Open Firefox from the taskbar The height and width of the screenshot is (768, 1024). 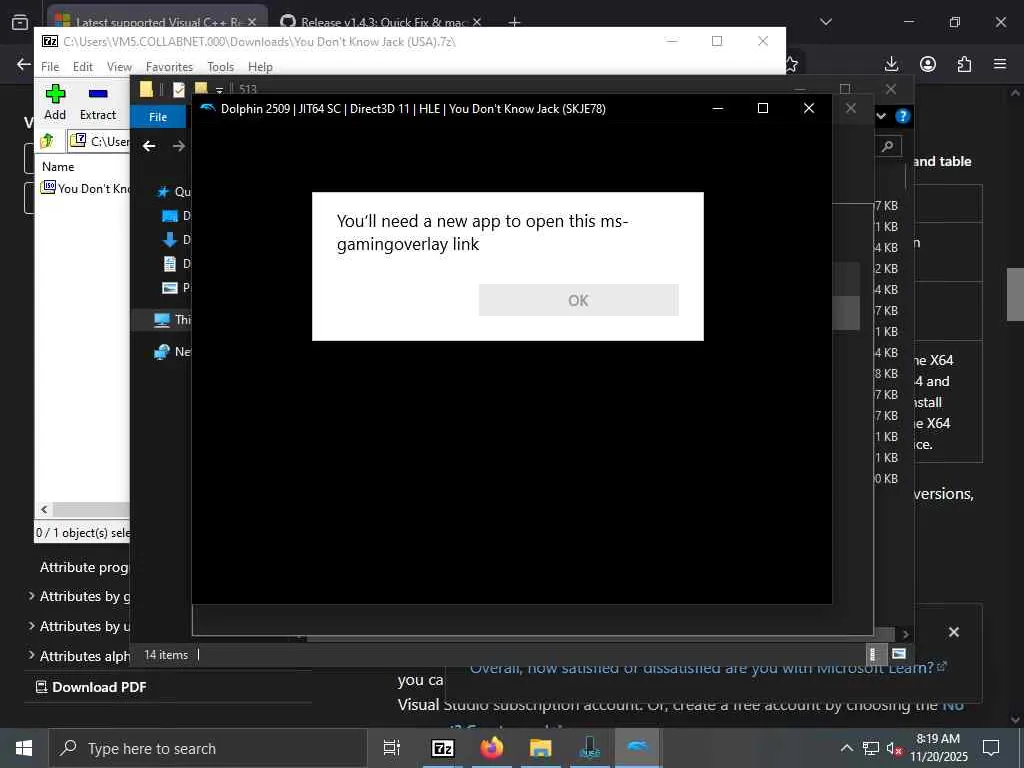click(x=491, y=748)
